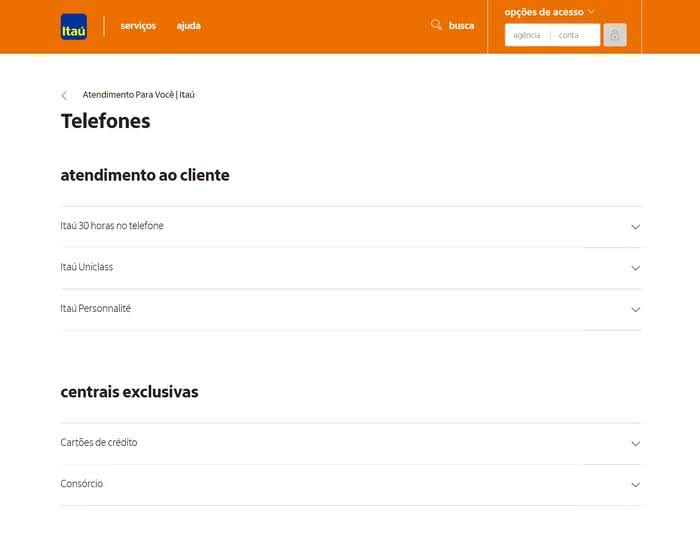The image size is (700, 533).
Task: Click the lock login button
Action: tap(615, 35)
